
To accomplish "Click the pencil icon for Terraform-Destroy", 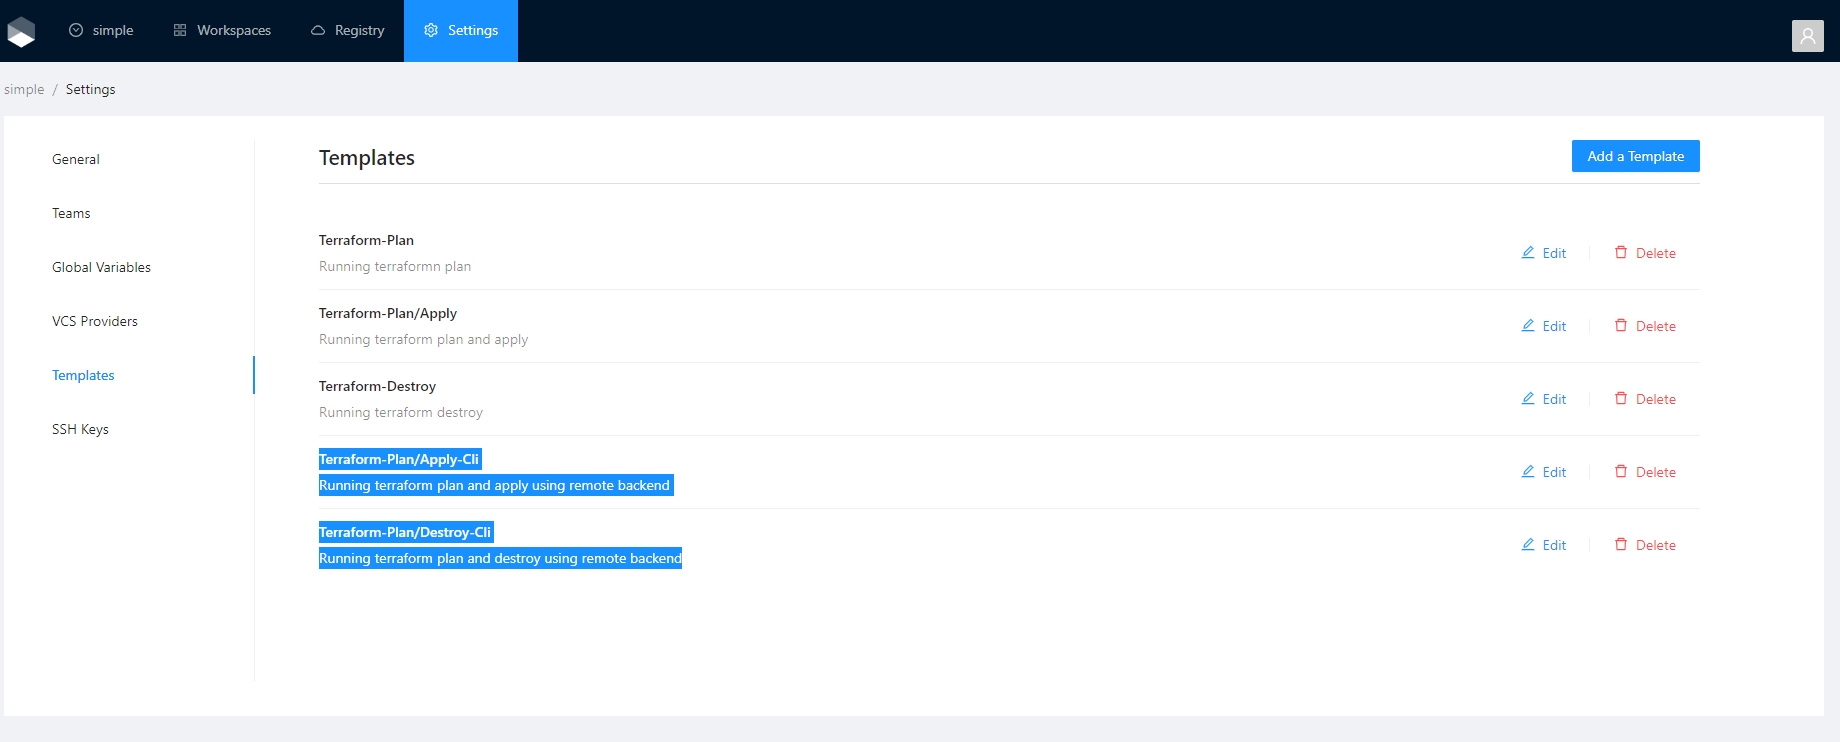I will (1528, 399).
